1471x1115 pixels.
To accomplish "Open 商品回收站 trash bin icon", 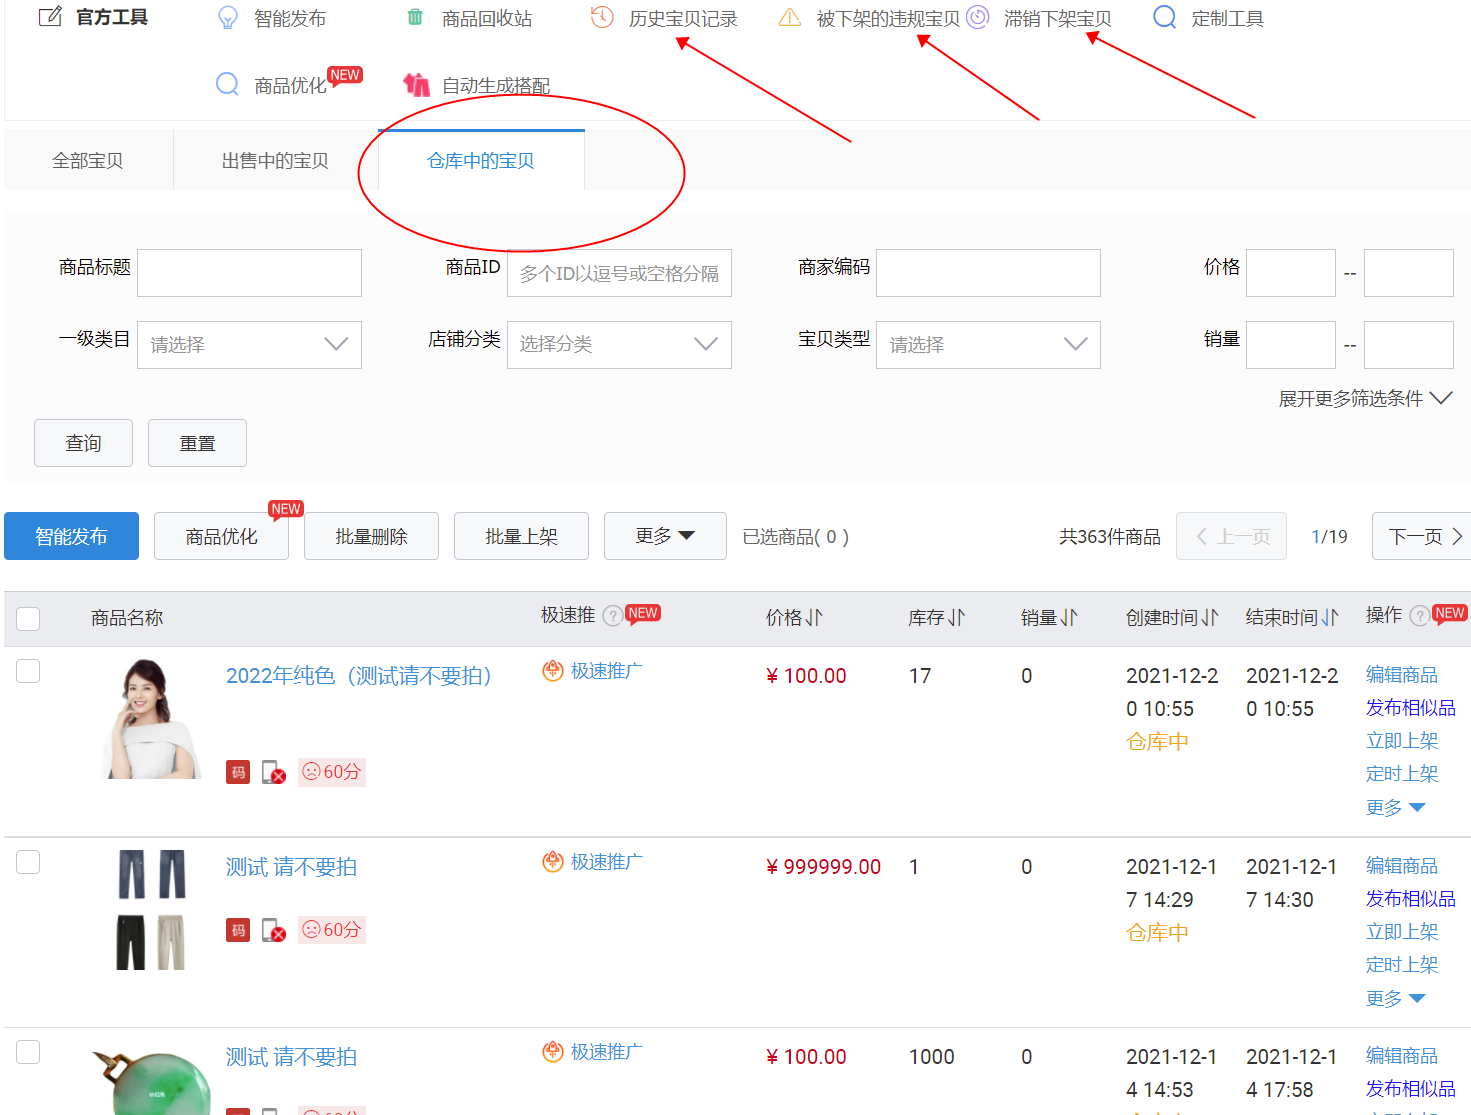I will (x=415, y=18).
